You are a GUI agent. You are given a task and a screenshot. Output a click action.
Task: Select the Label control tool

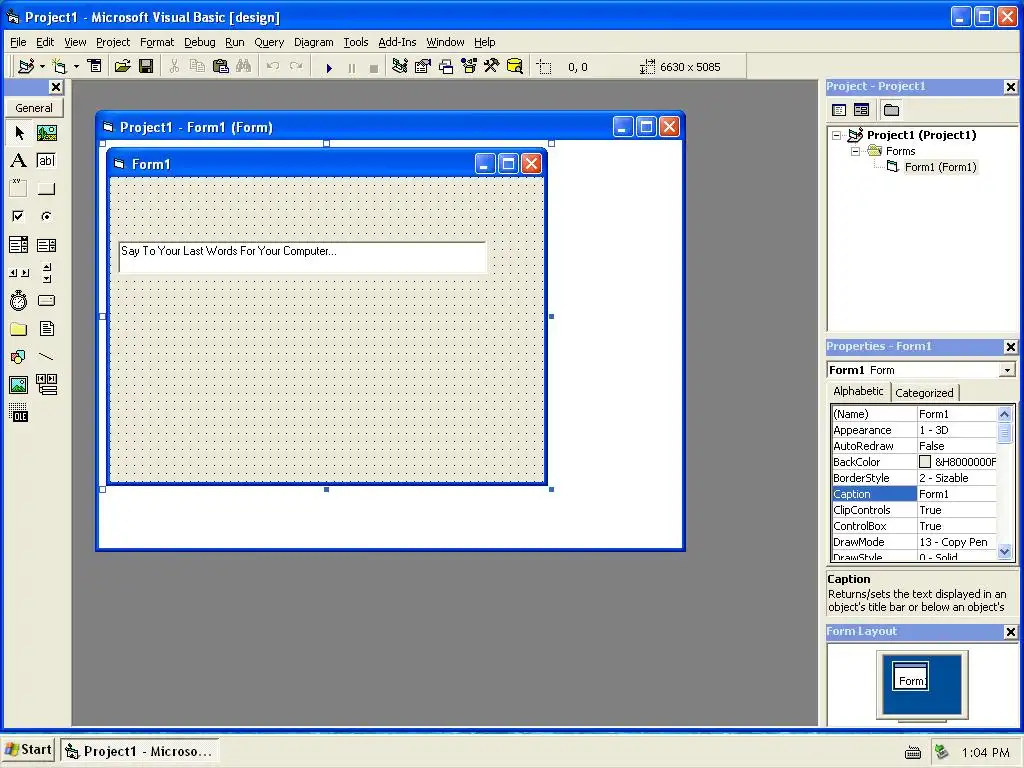19,161
